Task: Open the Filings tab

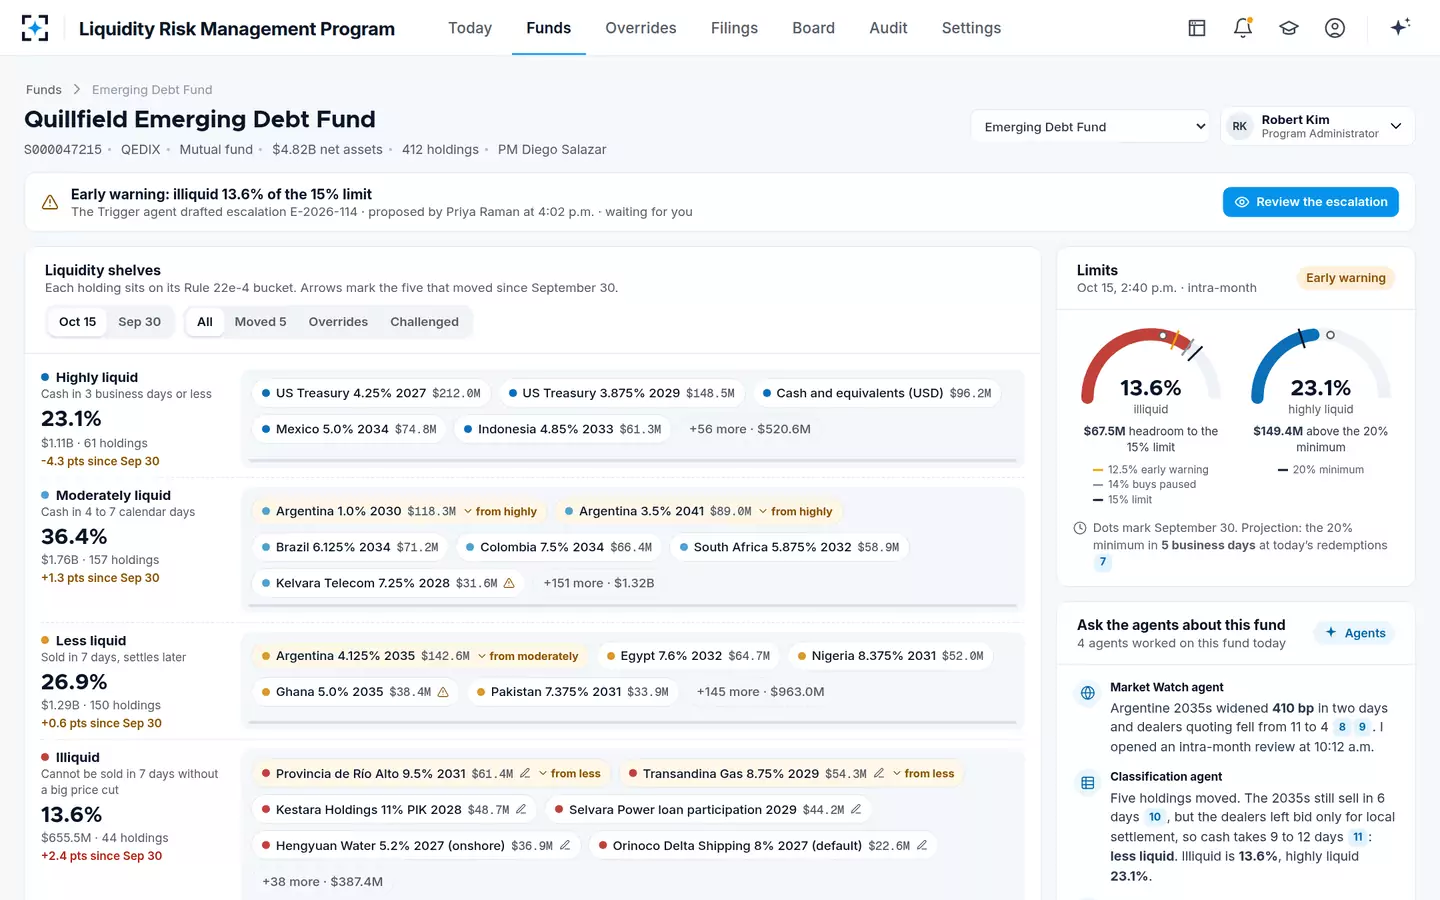Action: click(735, 28)
